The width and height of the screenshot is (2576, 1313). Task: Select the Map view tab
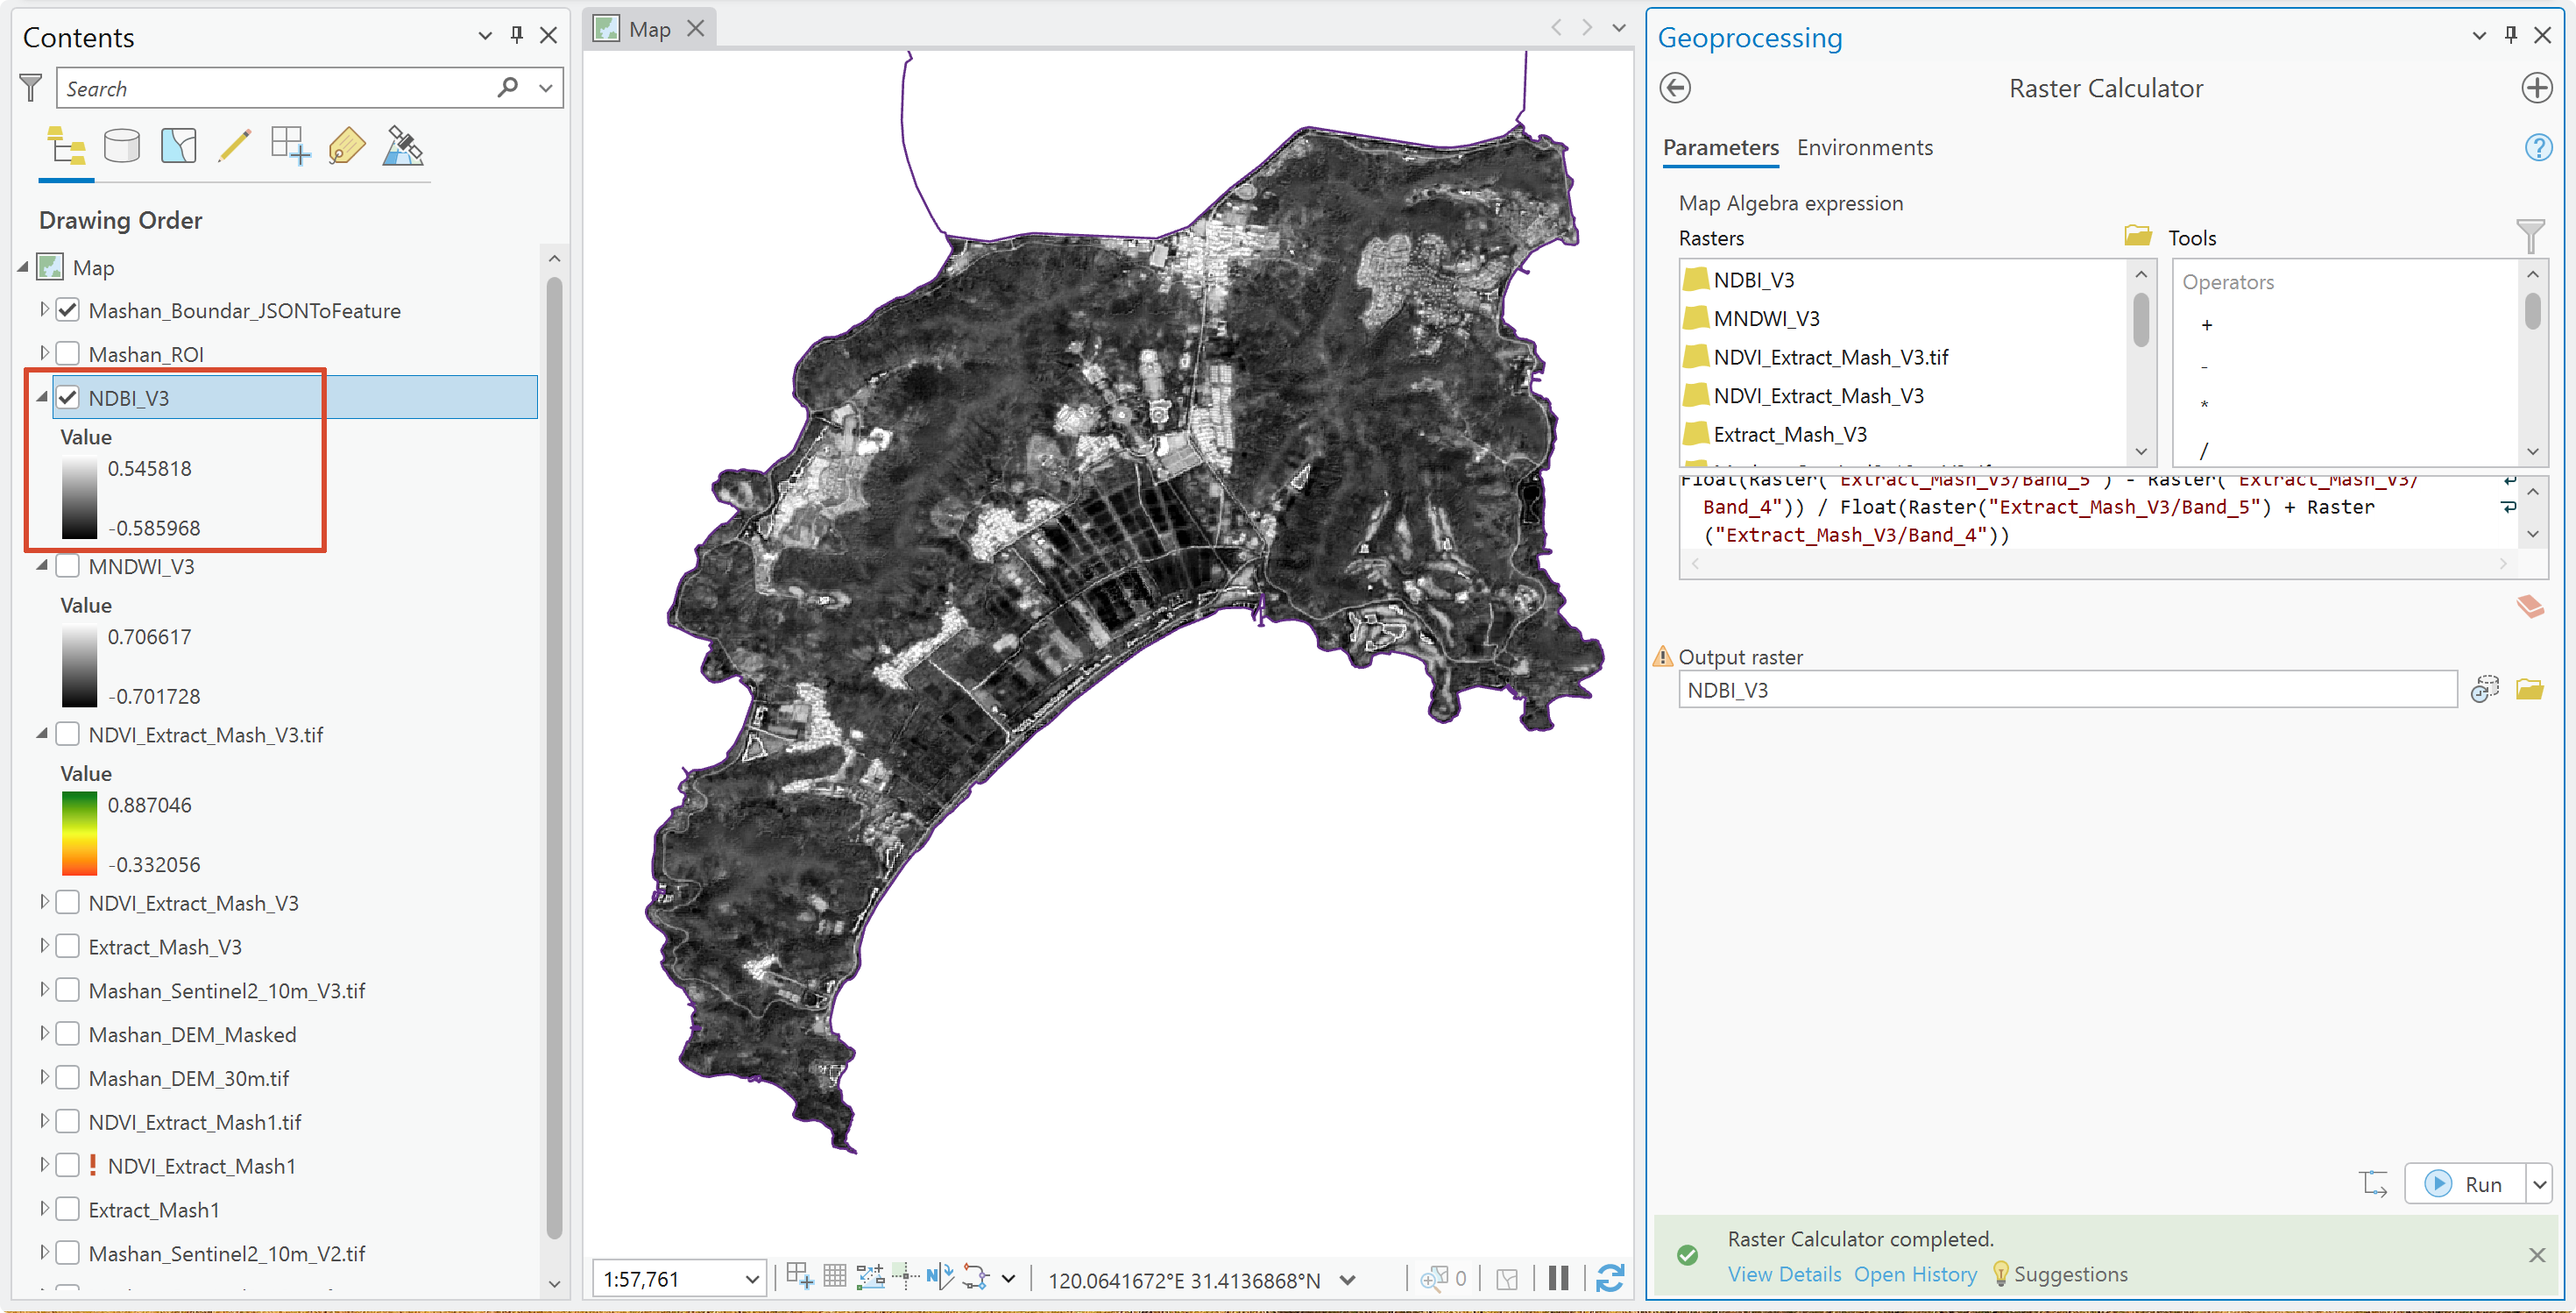click(649, 30)
